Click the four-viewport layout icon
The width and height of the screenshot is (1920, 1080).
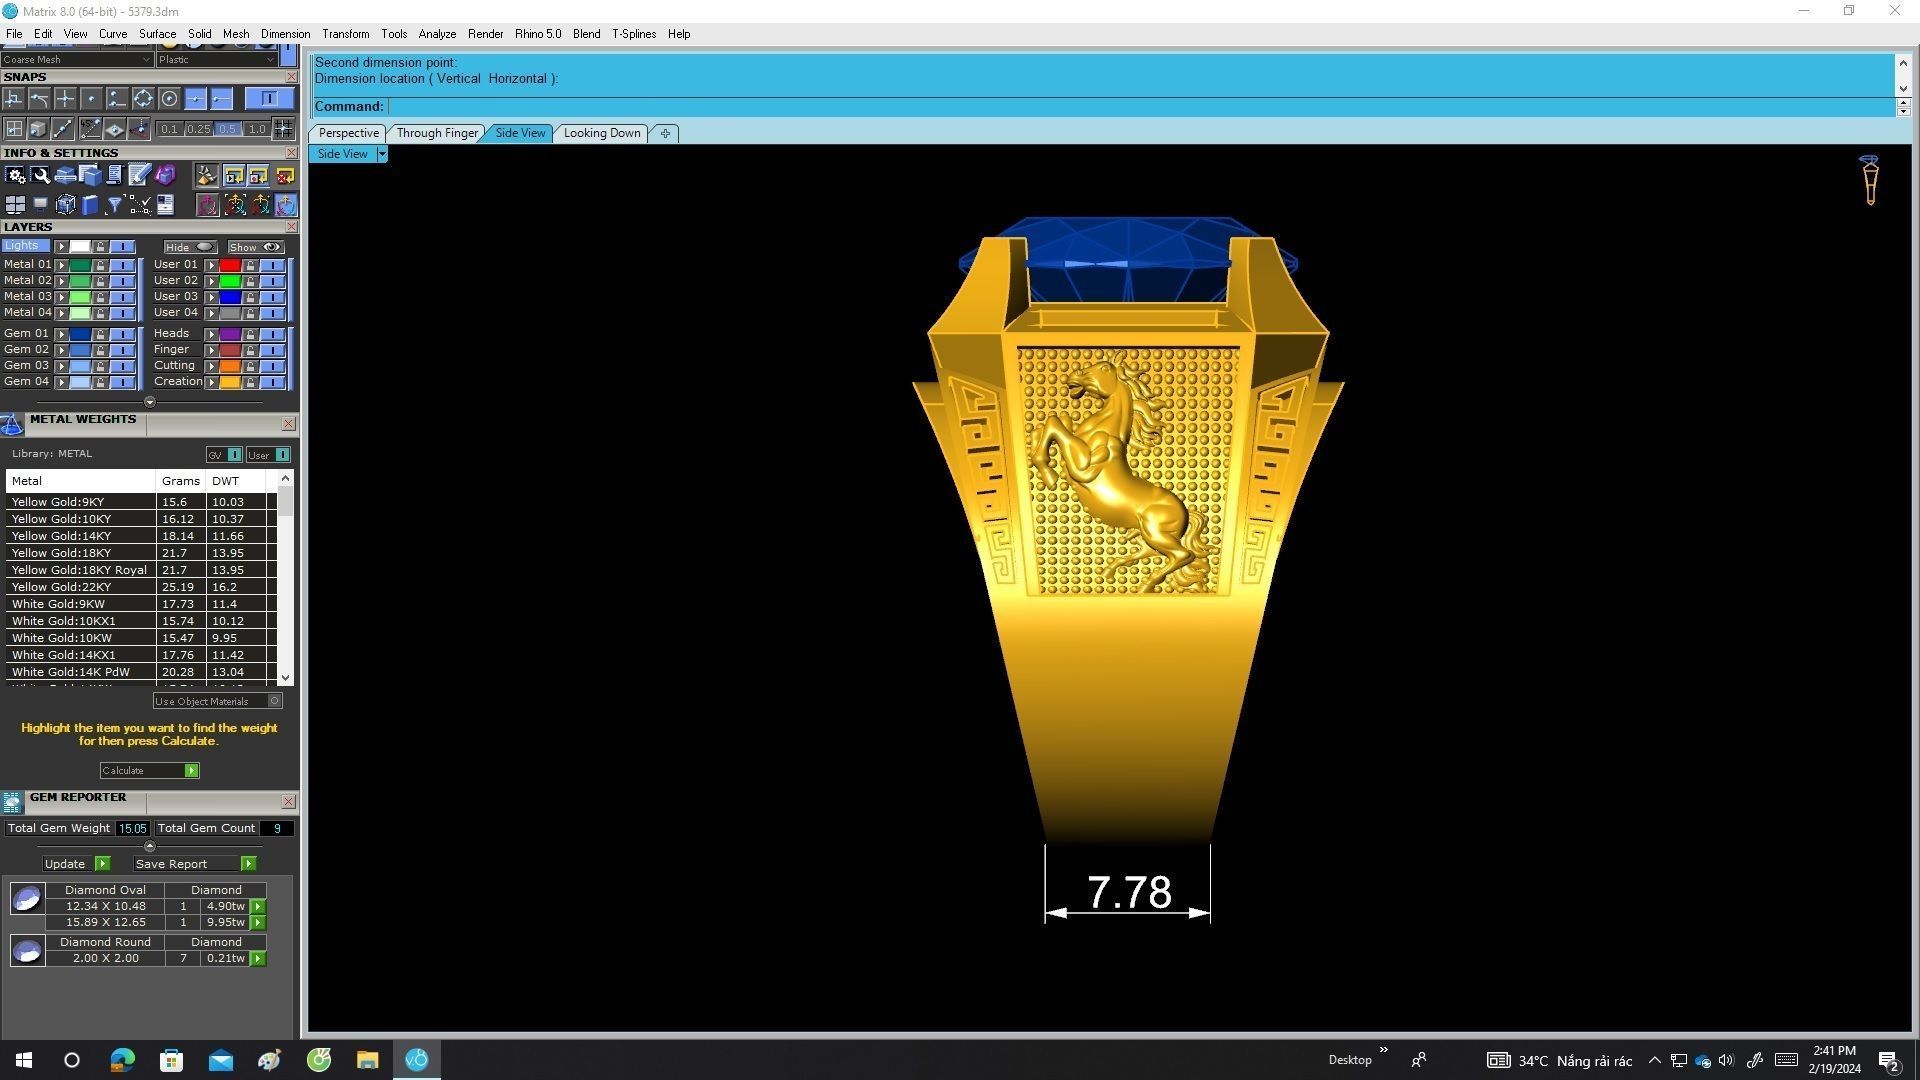[x=15, y=204]
